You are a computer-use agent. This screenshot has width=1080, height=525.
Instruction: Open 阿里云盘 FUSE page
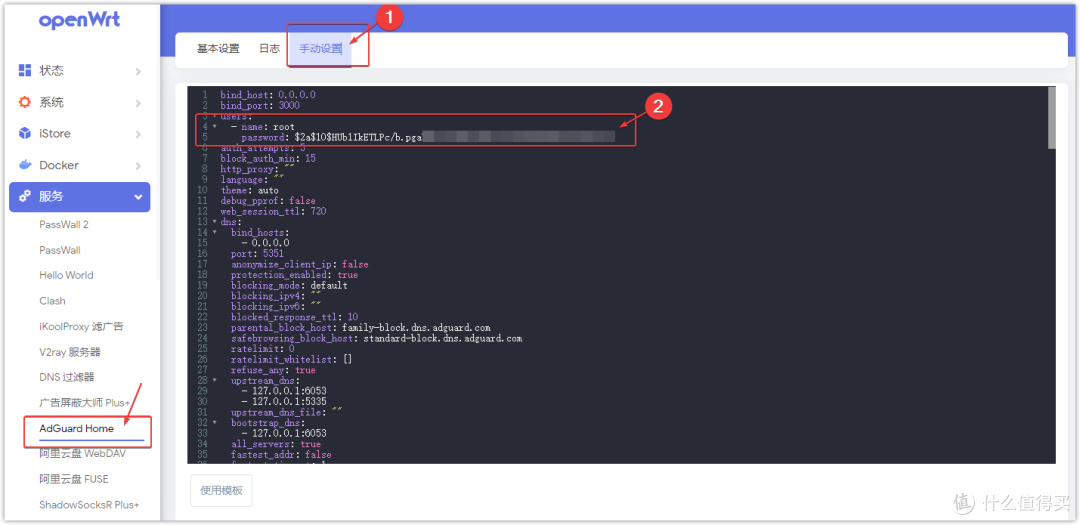point(74,479)
